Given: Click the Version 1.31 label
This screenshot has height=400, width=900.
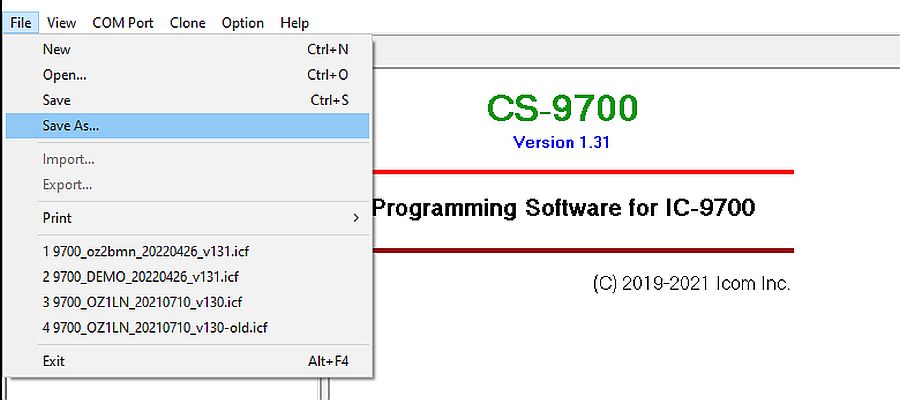Looking at the screenshot, I should (x=561, y=142).
